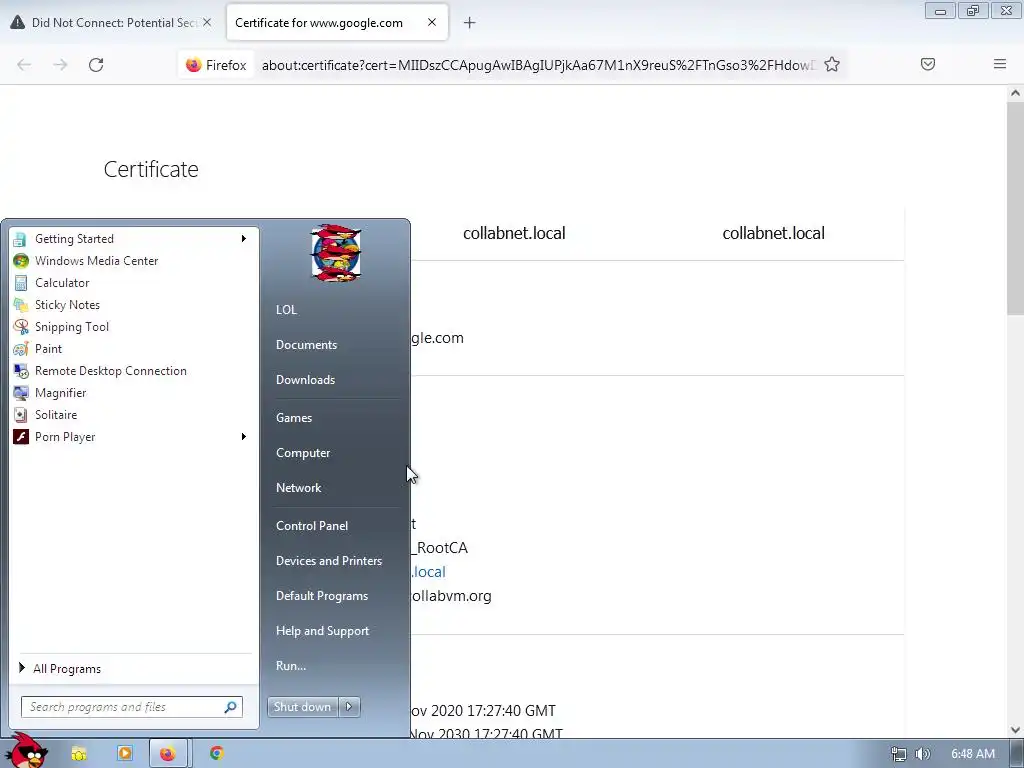
Task: Click the about:certificate URL bar
Action: pyautogui.click(x=538, y=65)
